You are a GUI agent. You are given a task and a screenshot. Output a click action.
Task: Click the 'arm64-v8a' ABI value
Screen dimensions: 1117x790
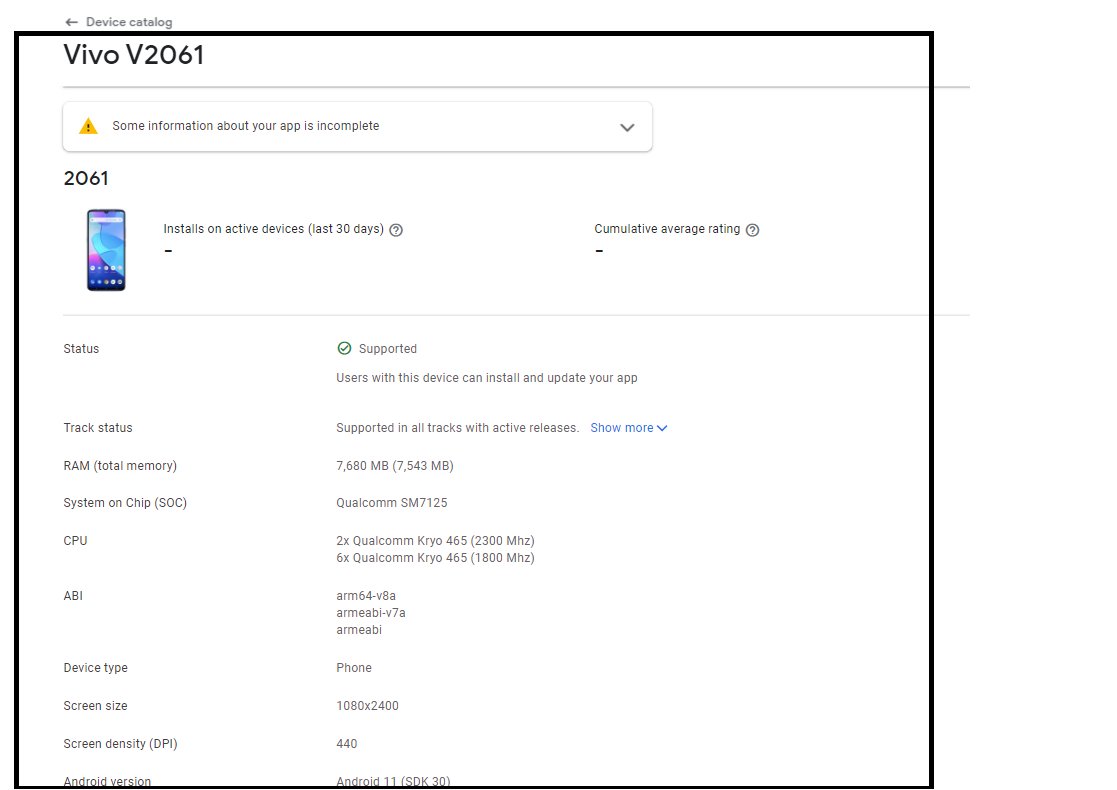click(x=366, y=596)
